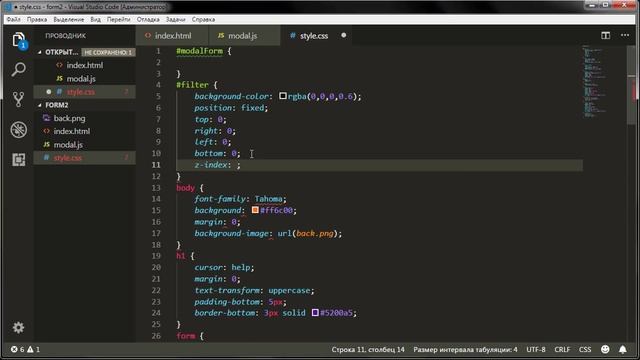
Task: Open modal.js in FORM2 folder
Action: [85, 144]
